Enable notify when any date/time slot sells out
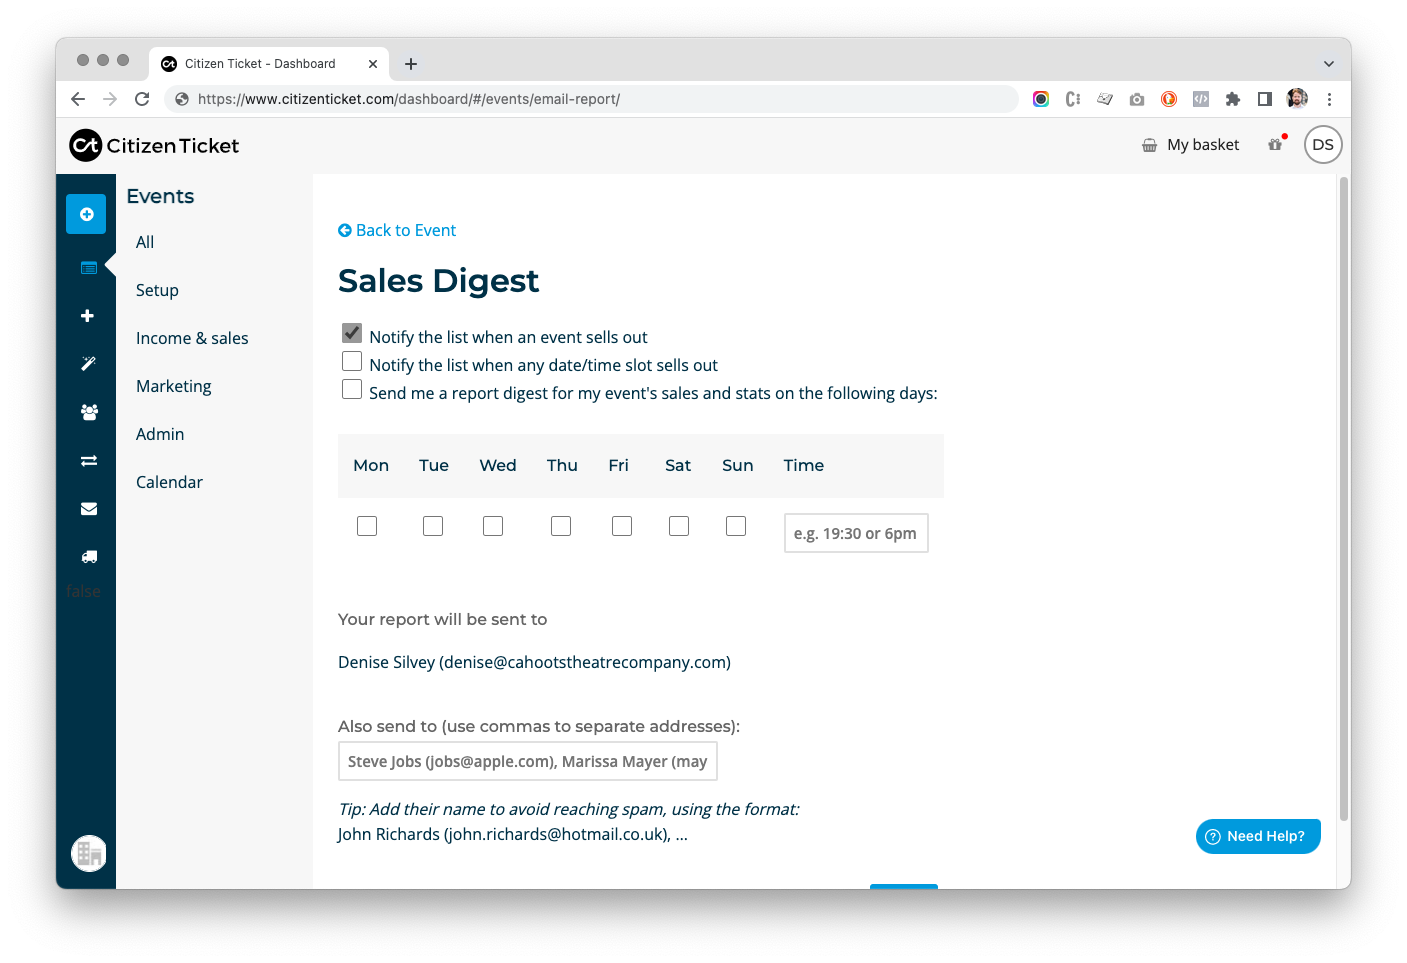 coord(352,361)
